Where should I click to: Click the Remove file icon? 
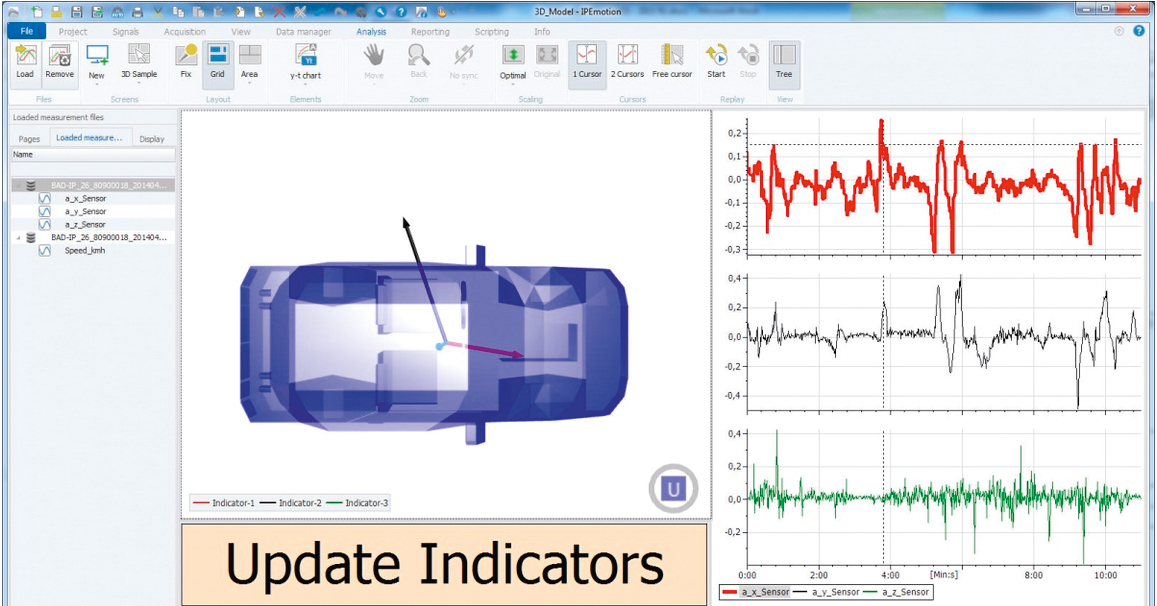tap(60, 60)
